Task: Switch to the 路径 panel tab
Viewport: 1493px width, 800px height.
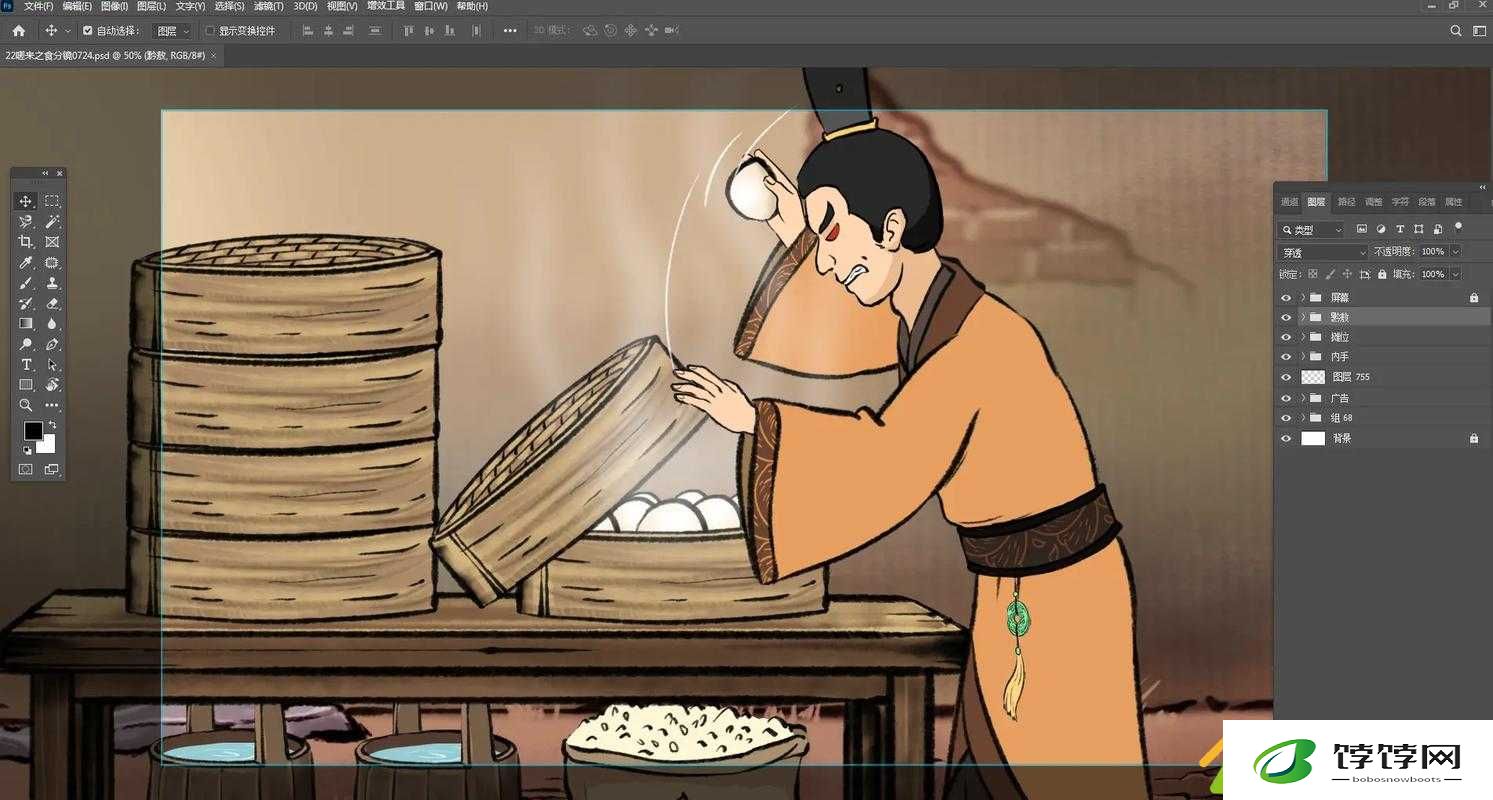Action: tap(1346, 202)
